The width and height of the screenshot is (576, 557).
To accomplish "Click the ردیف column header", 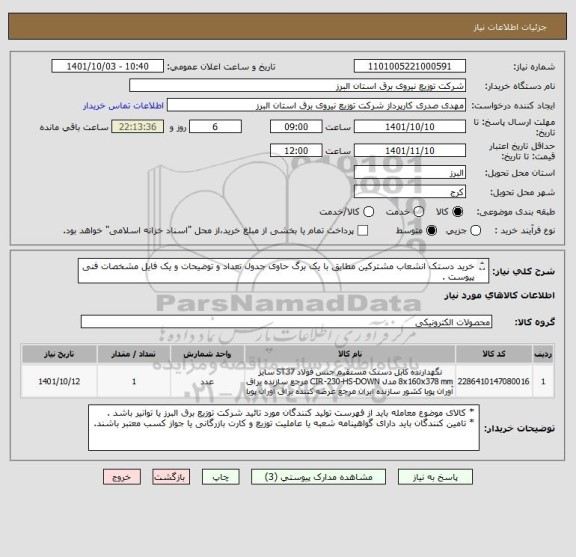I will (543, 354).
